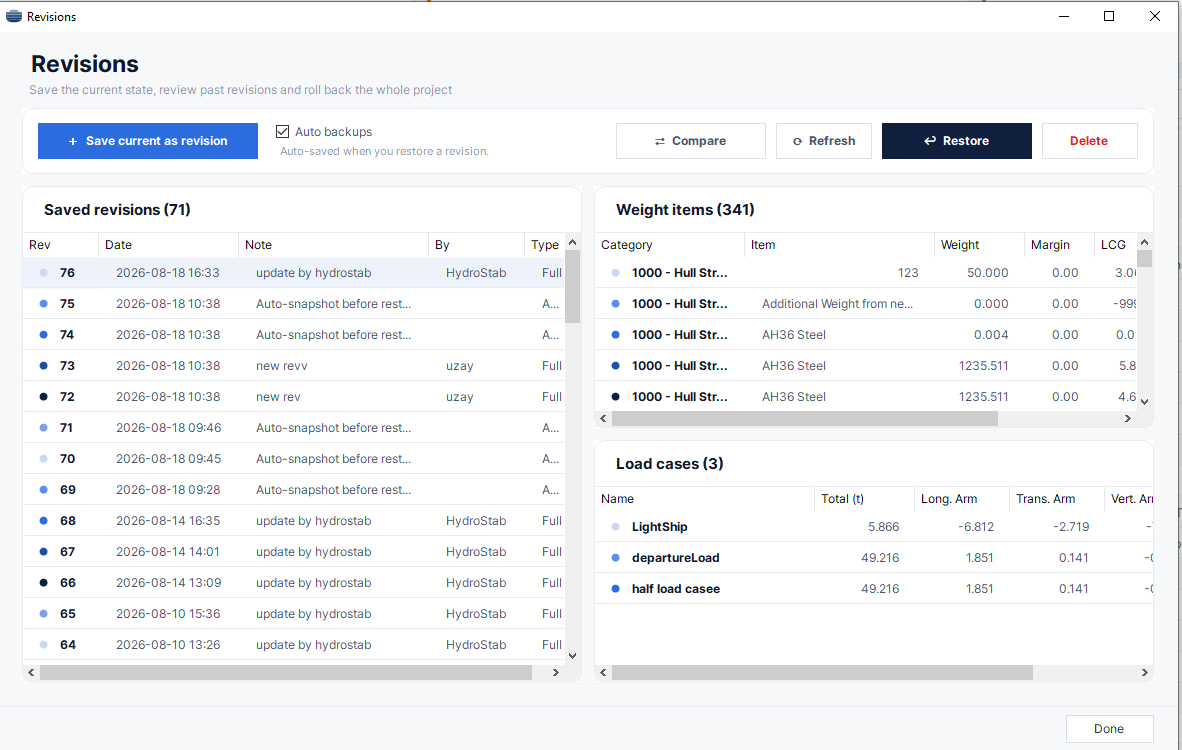Select the half load casee row
This screenshot has height=750, width=1182.
click(x=874, y=589)
